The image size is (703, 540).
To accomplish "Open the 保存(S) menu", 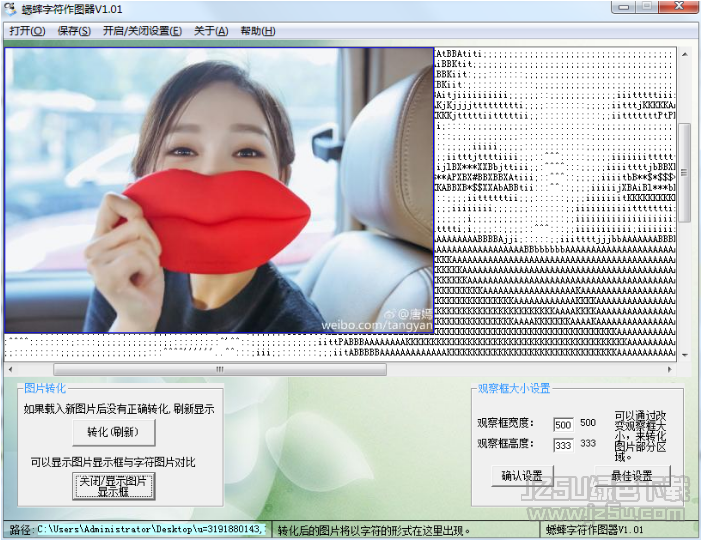I will tap(74, 31).
